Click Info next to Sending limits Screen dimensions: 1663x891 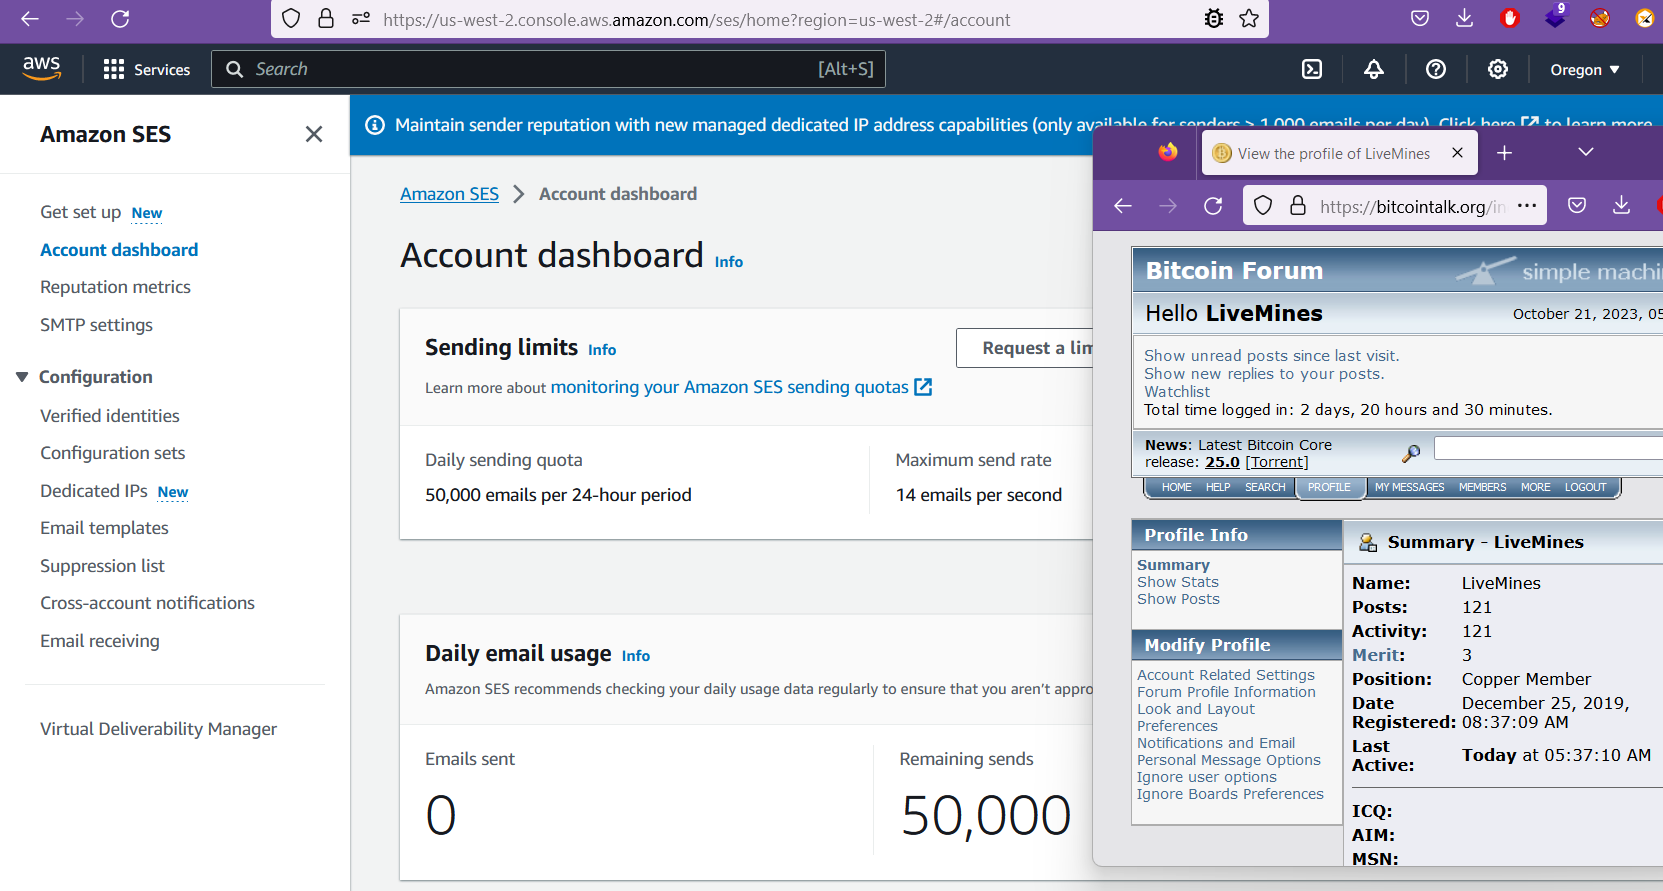[x=602, y=350]
